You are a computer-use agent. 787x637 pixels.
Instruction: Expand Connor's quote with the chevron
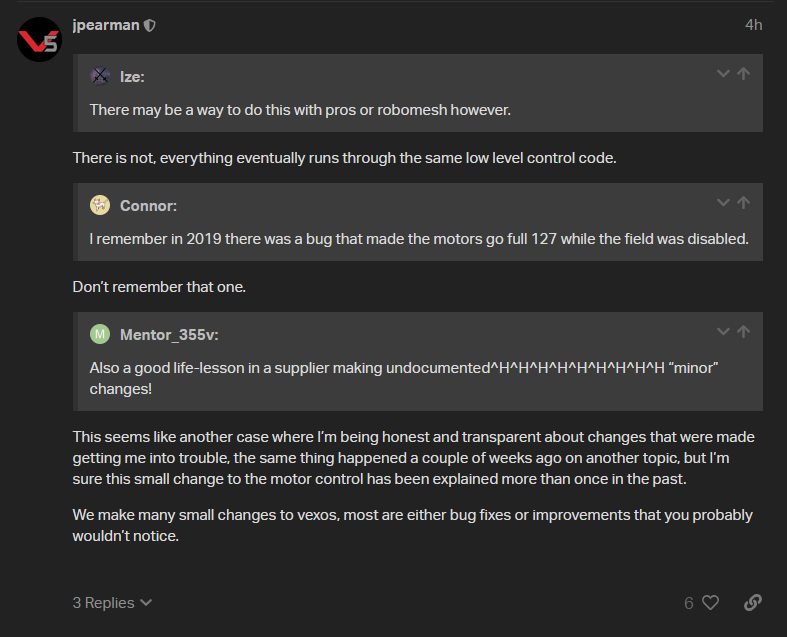coord(723,203)
